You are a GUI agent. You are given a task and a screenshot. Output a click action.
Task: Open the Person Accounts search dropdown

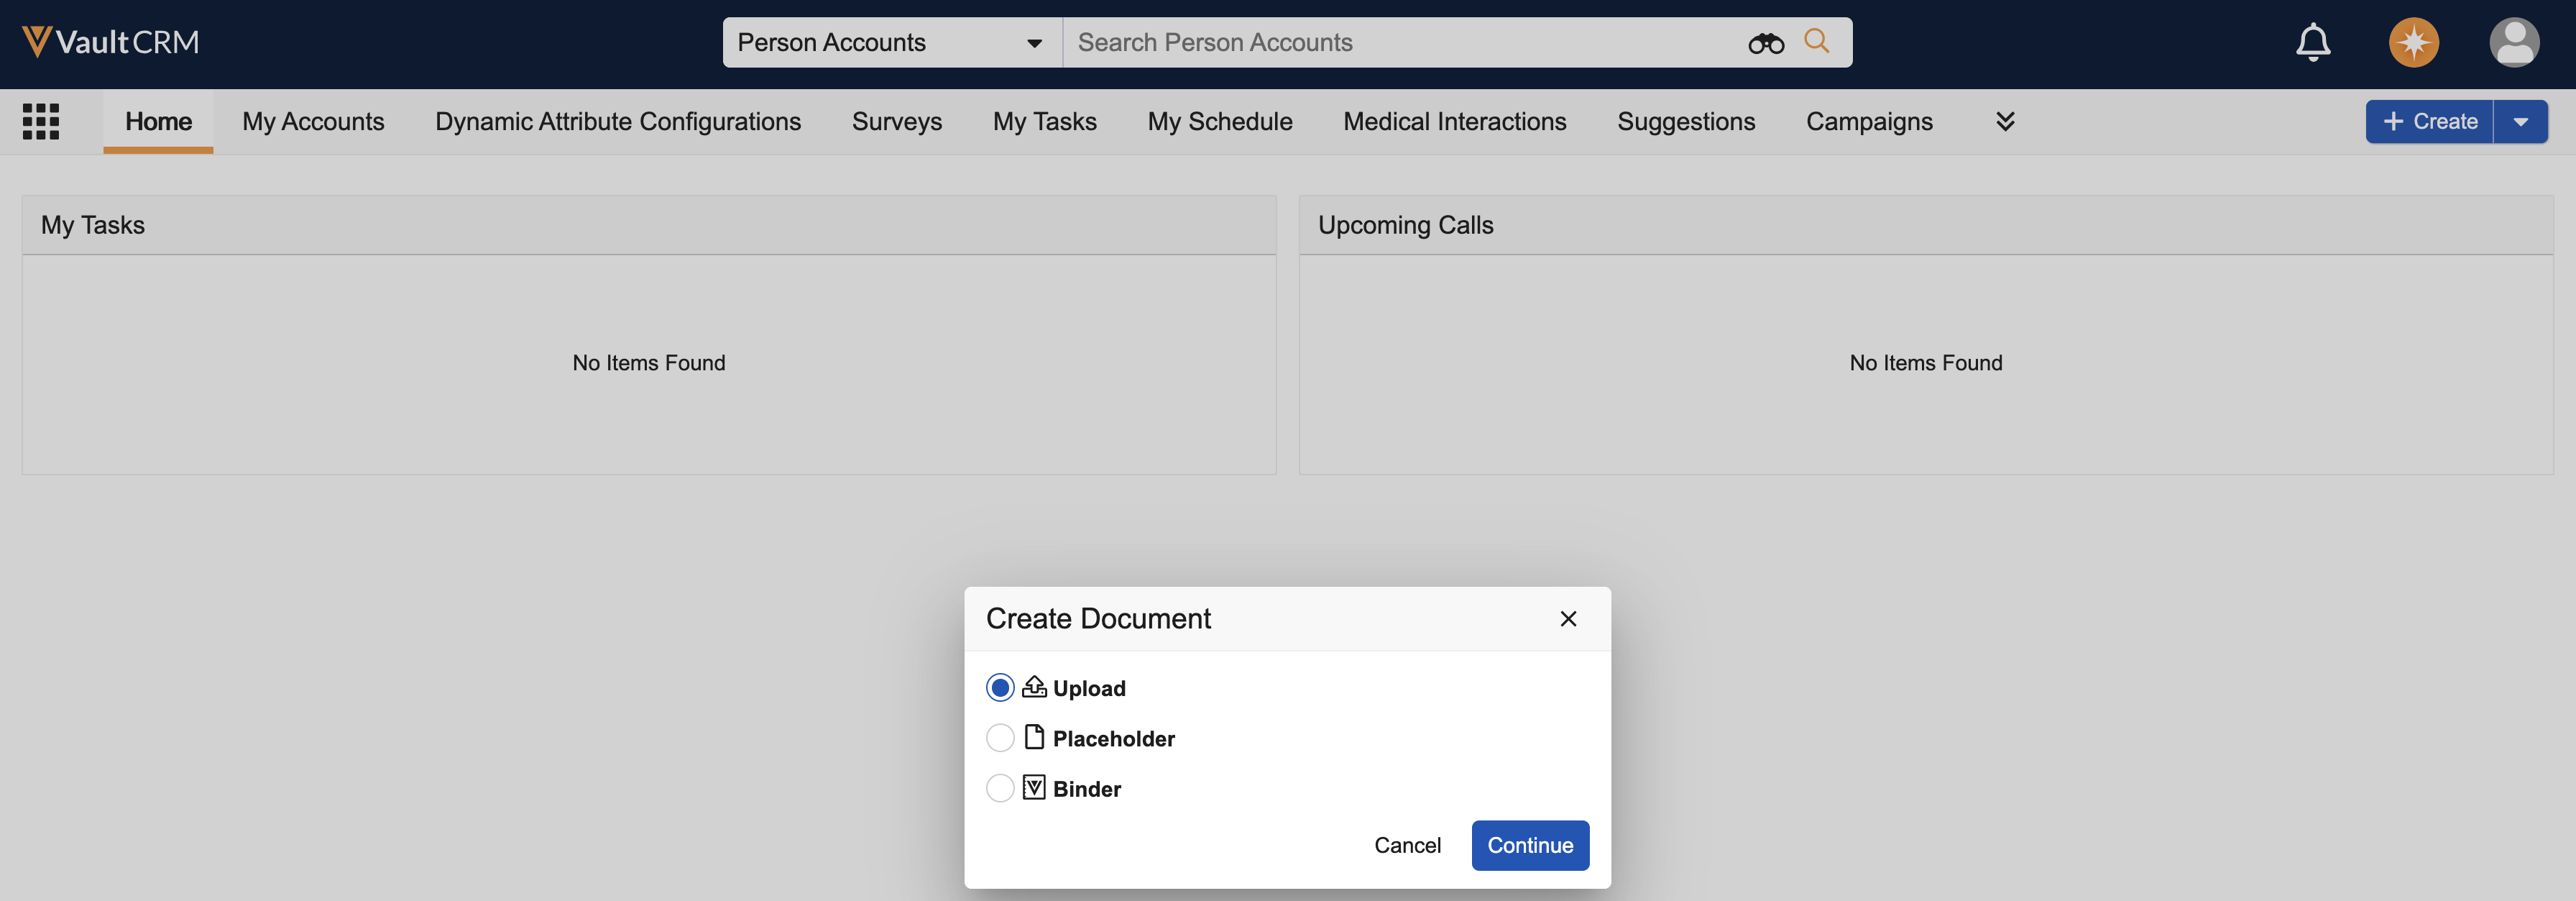point(890,42)
